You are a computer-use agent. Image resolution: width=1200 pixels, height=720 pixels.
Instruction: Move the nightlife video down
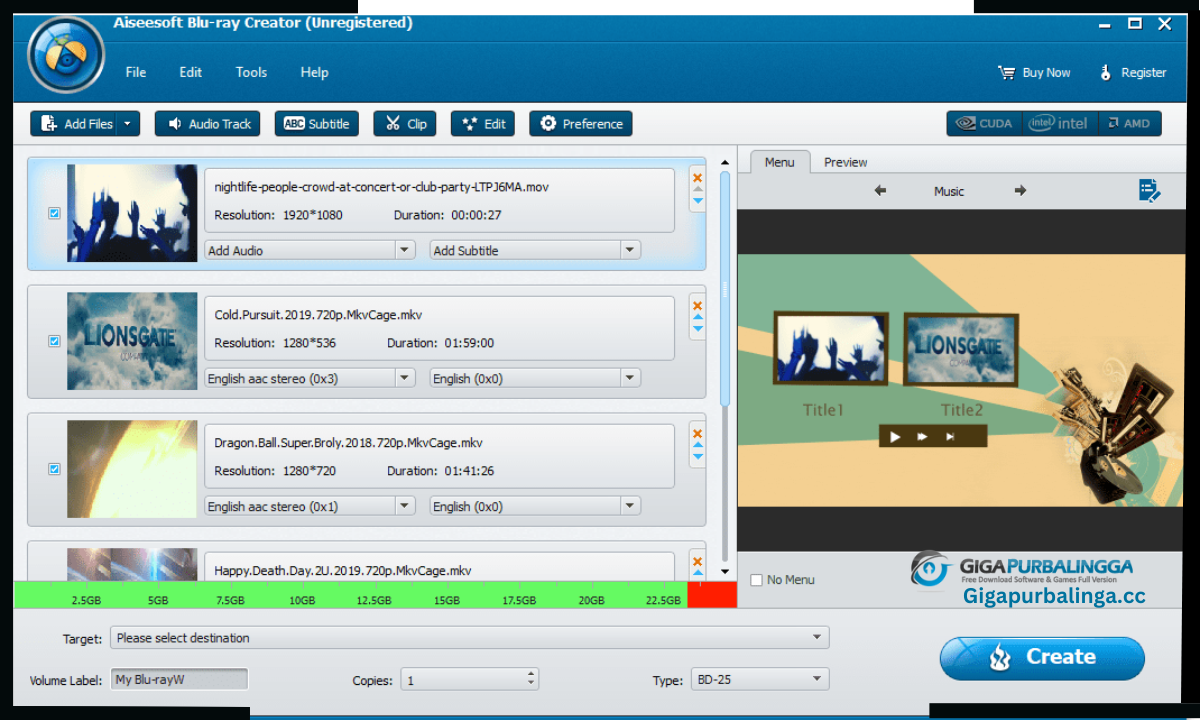[698, 200]
